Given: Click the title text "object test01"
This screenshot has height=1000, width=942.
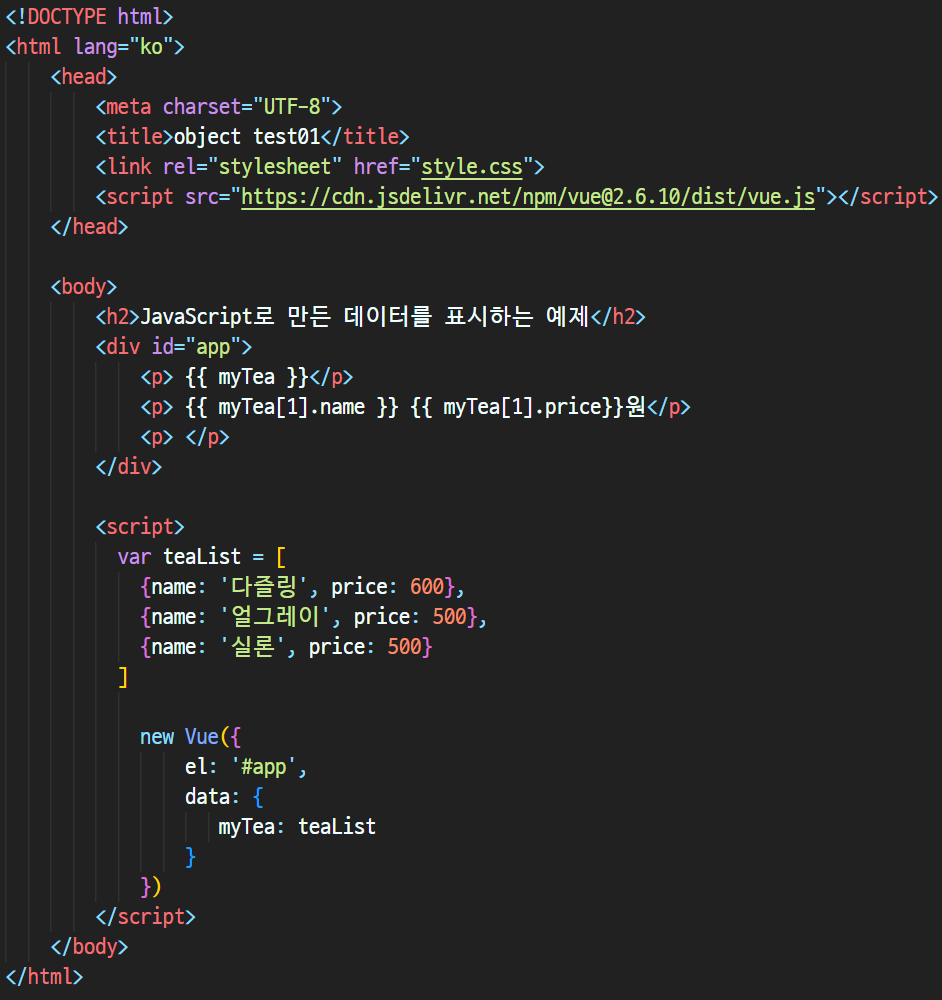Looking at the screenshot, I should [247, 136].
